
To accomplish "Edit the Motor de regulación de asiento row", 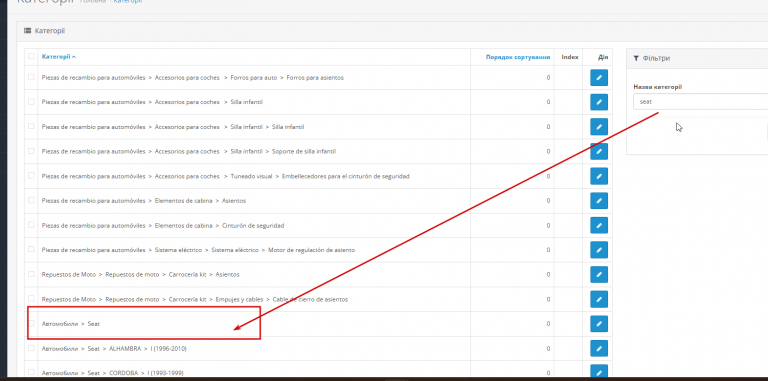I will (x=599, y=250).
